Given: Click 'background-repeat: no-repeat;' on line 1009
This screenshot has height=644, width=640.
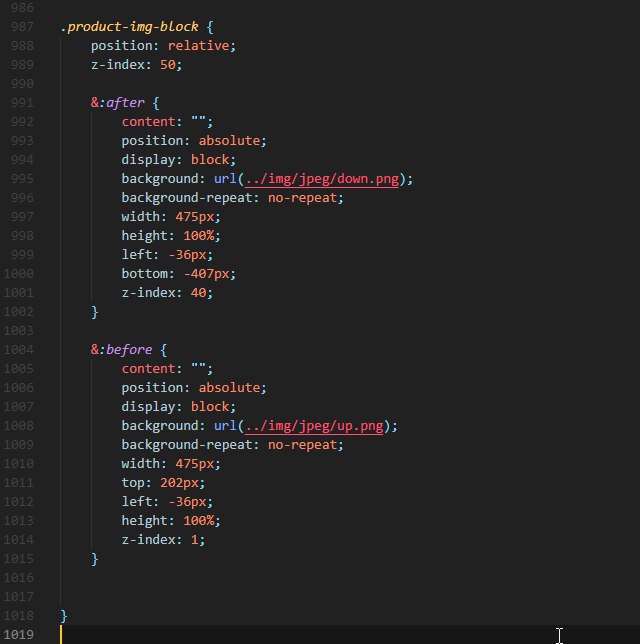Looking at the screenshot, I should click(233, 445).
